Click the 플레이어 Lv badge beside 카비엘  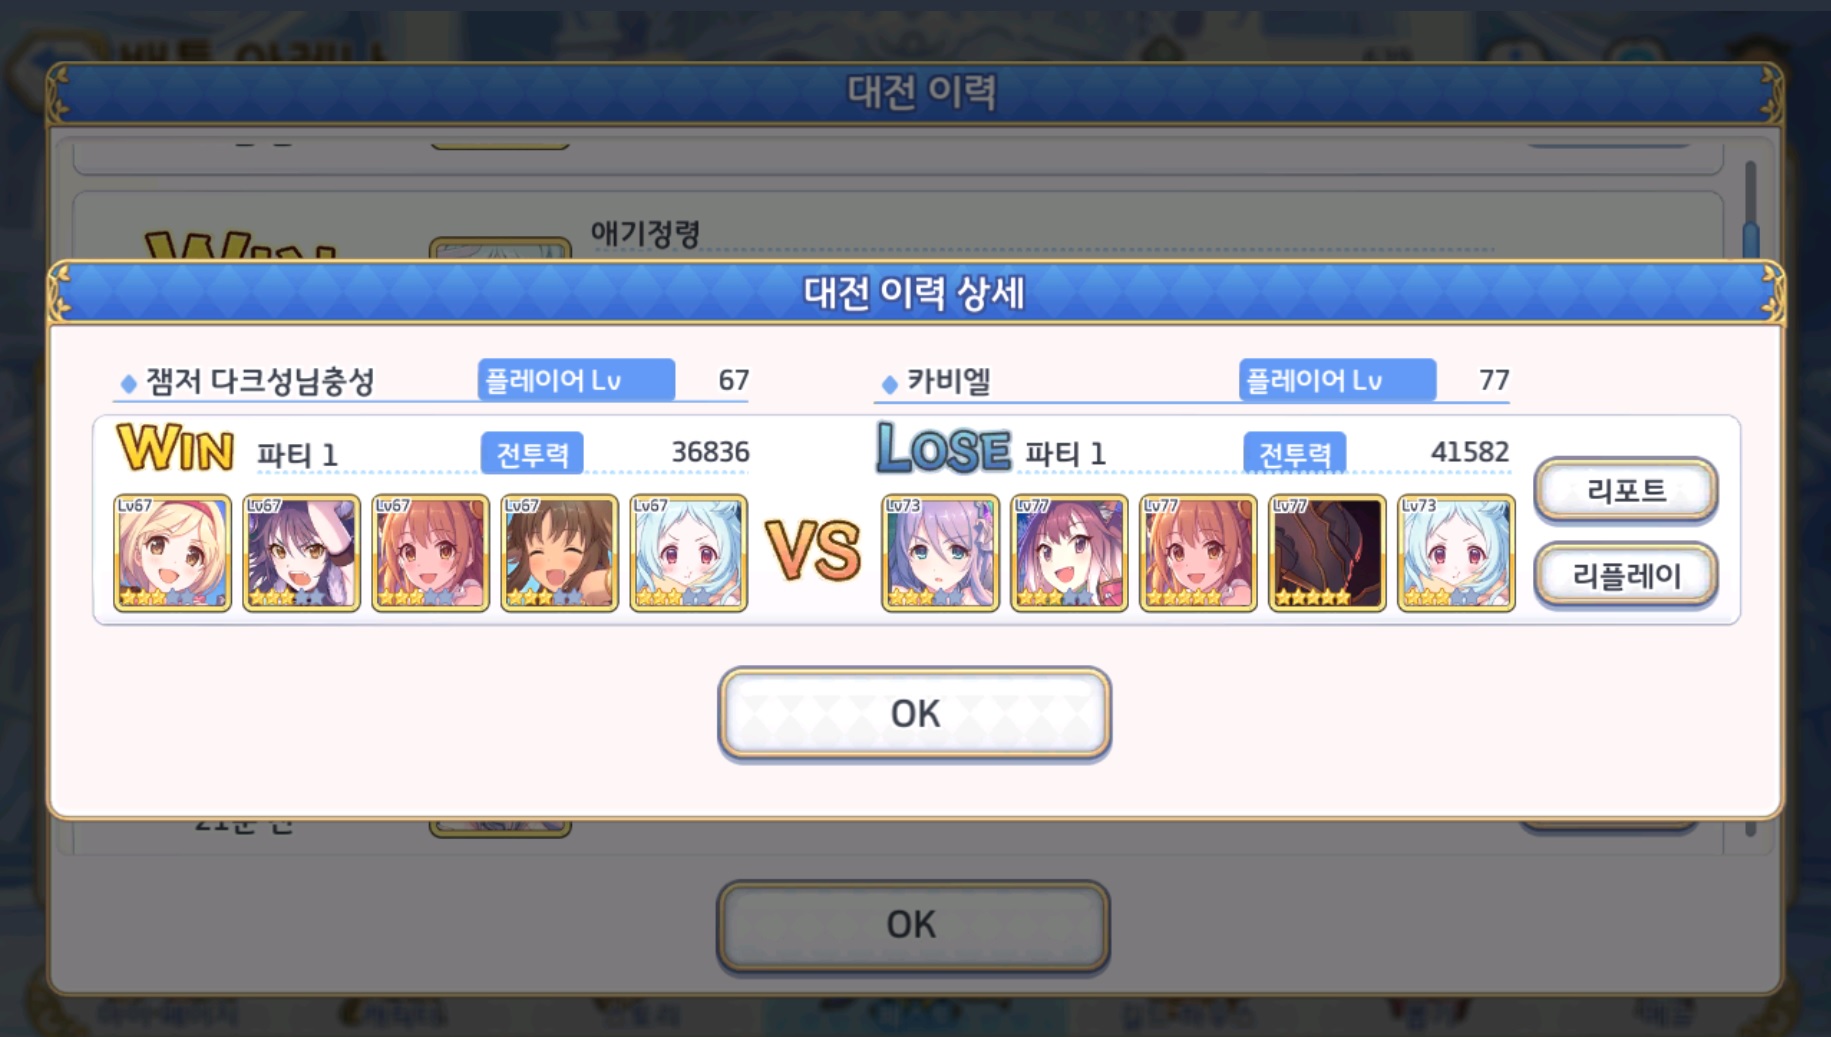(x=1337, y=380)
